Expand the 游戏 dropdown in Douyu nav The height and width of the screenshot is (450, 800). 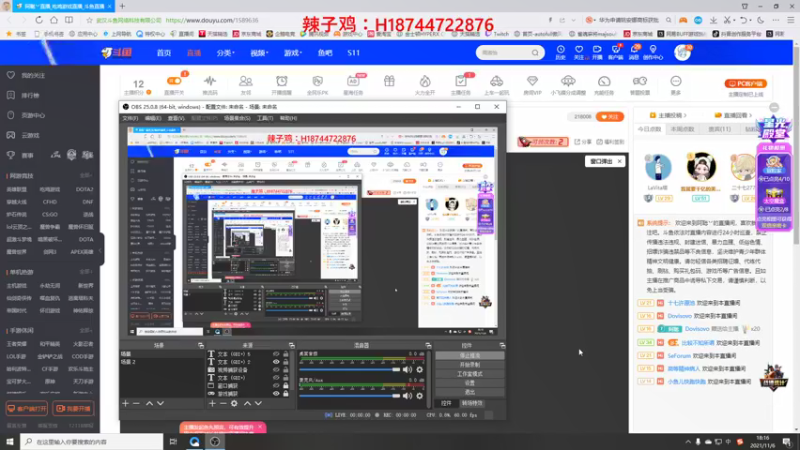click(293, 53)
